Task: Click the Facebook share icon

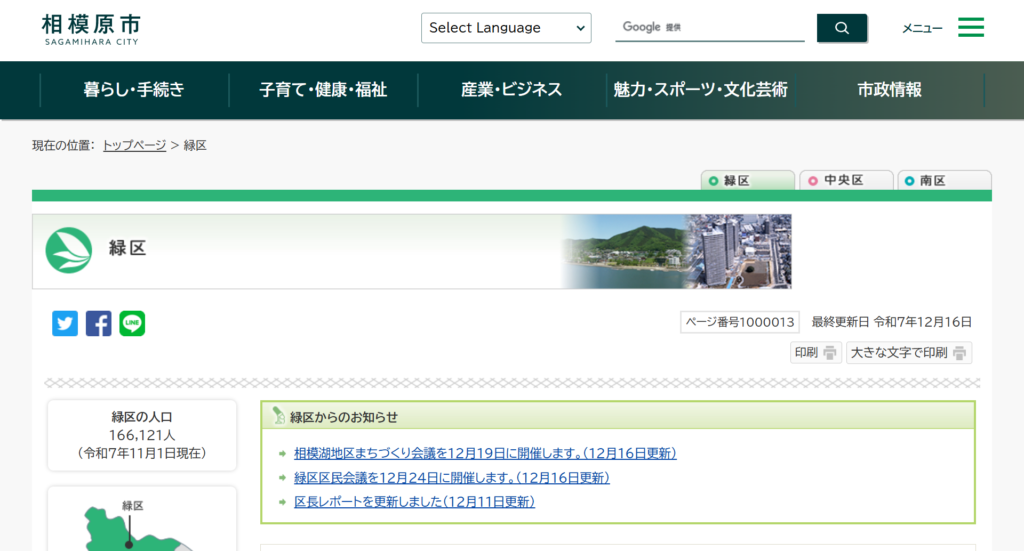Action: click(x=98, y=323)
